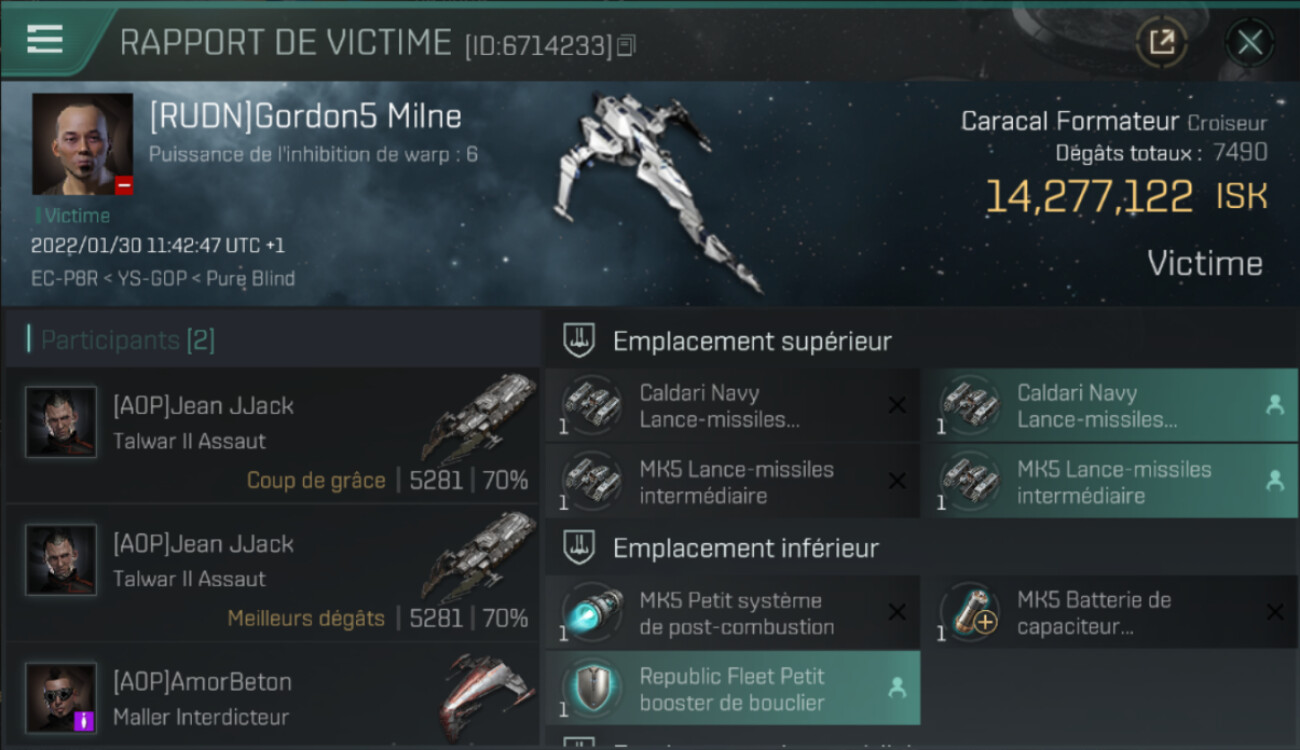This screenshot has width=1300, height=750.
Task: Click the dropped MK5 Lance-missiles intermédiaire
Action: tap(1110, 482)
